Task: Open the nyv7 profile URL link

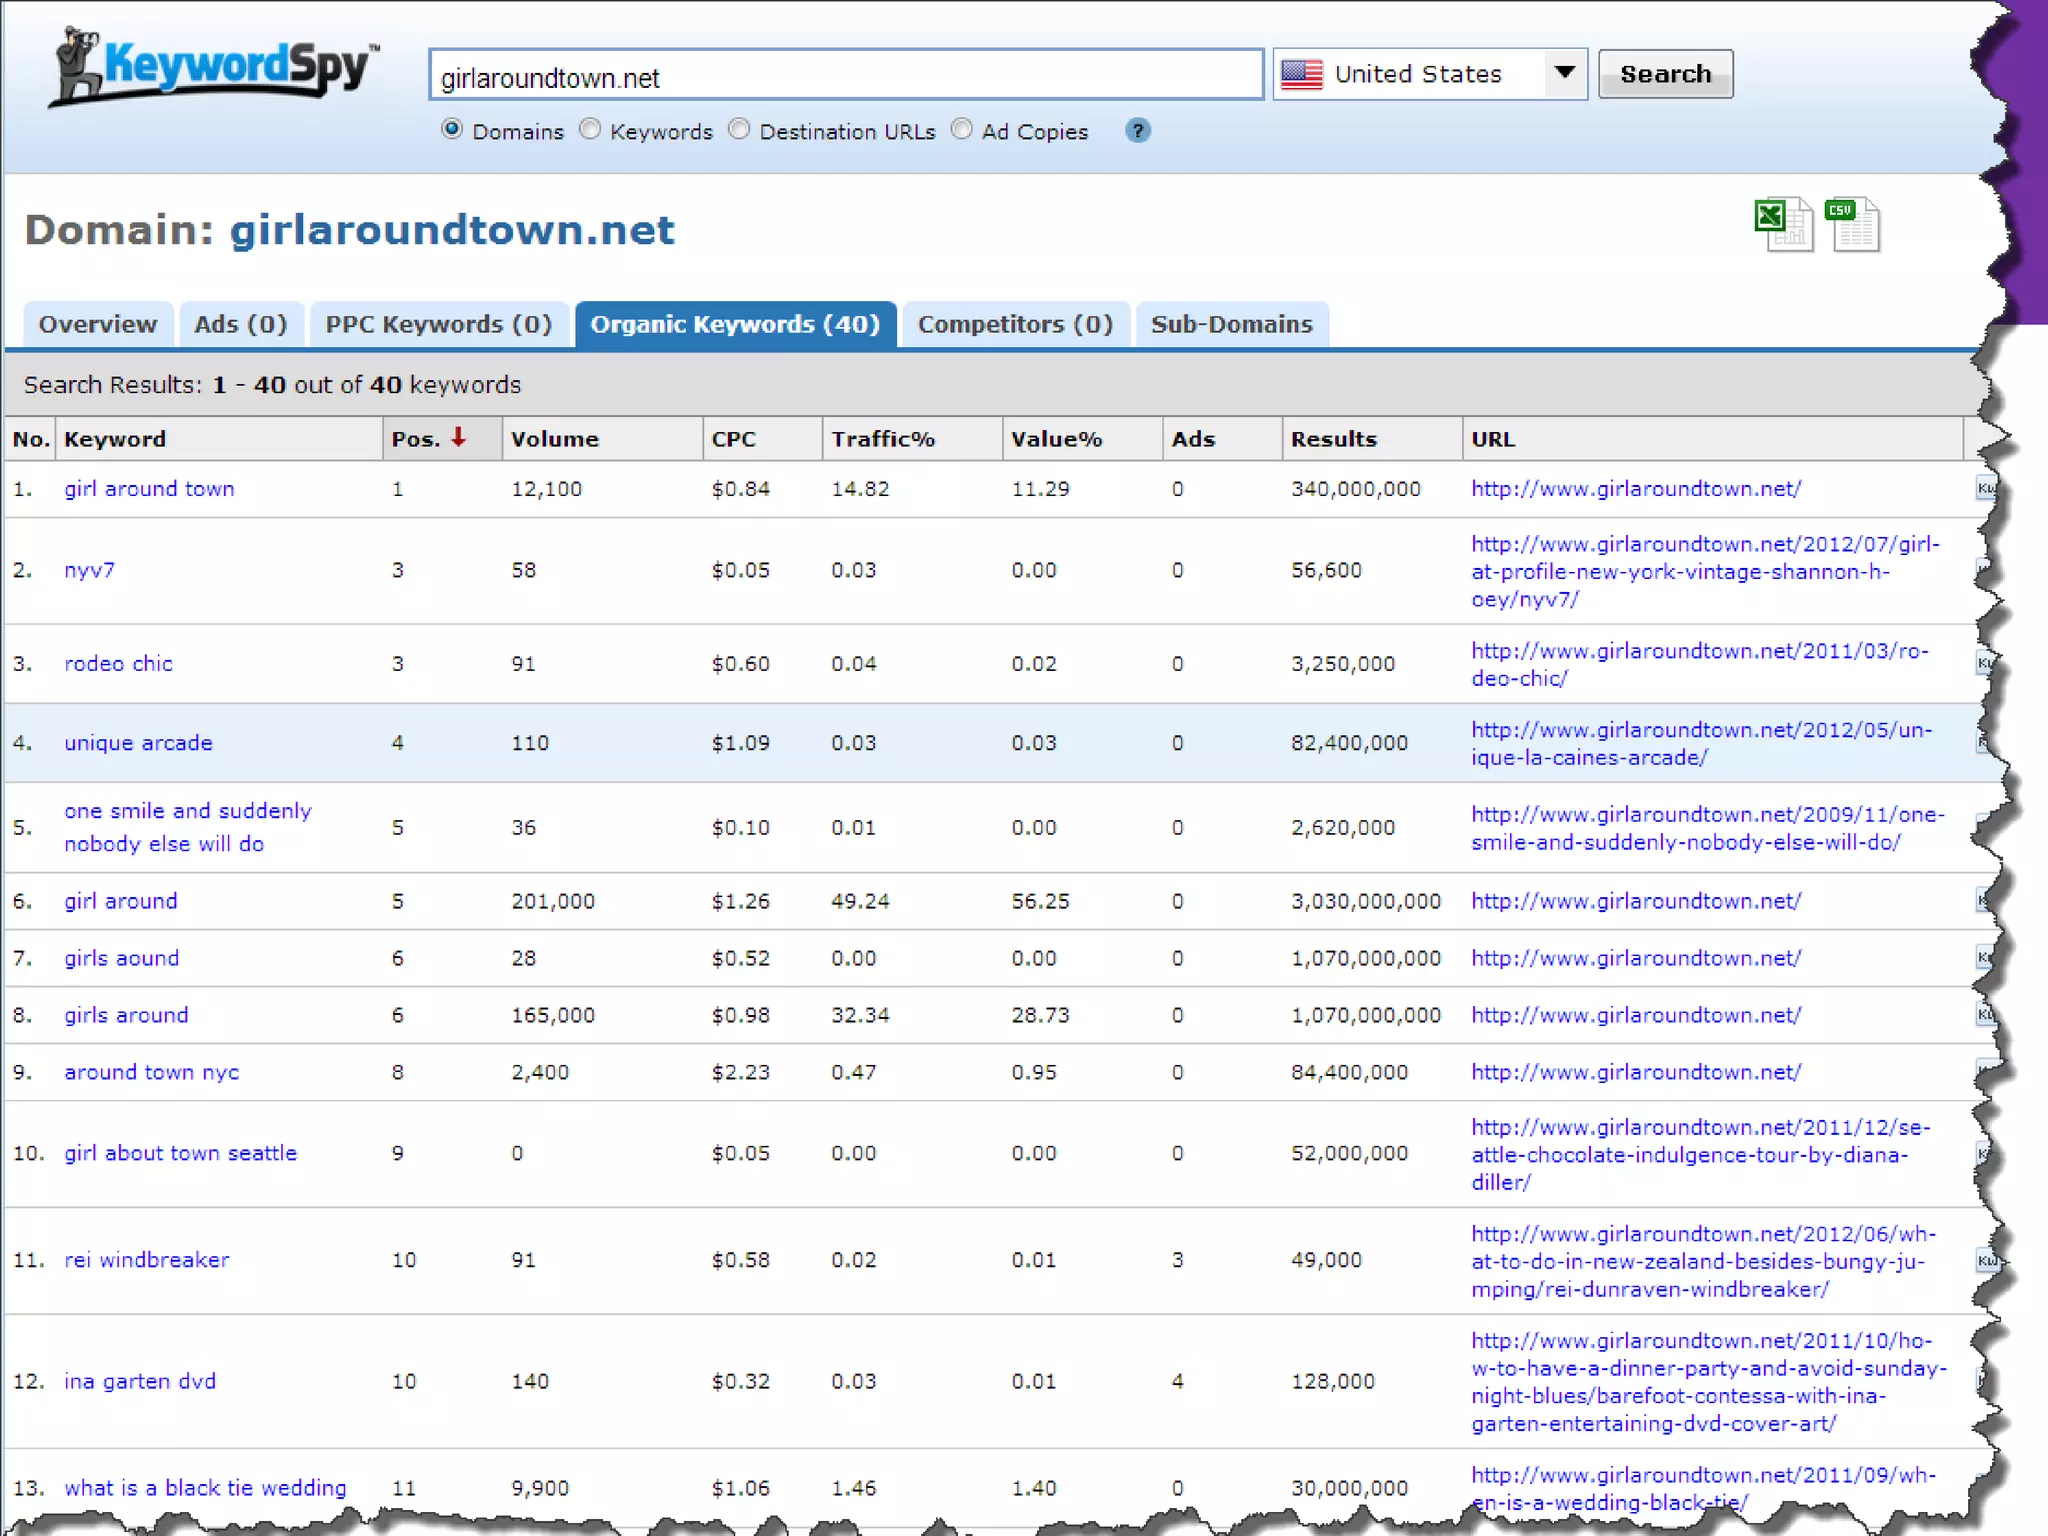Action: pyautogui.click(x=1706, y=572)
